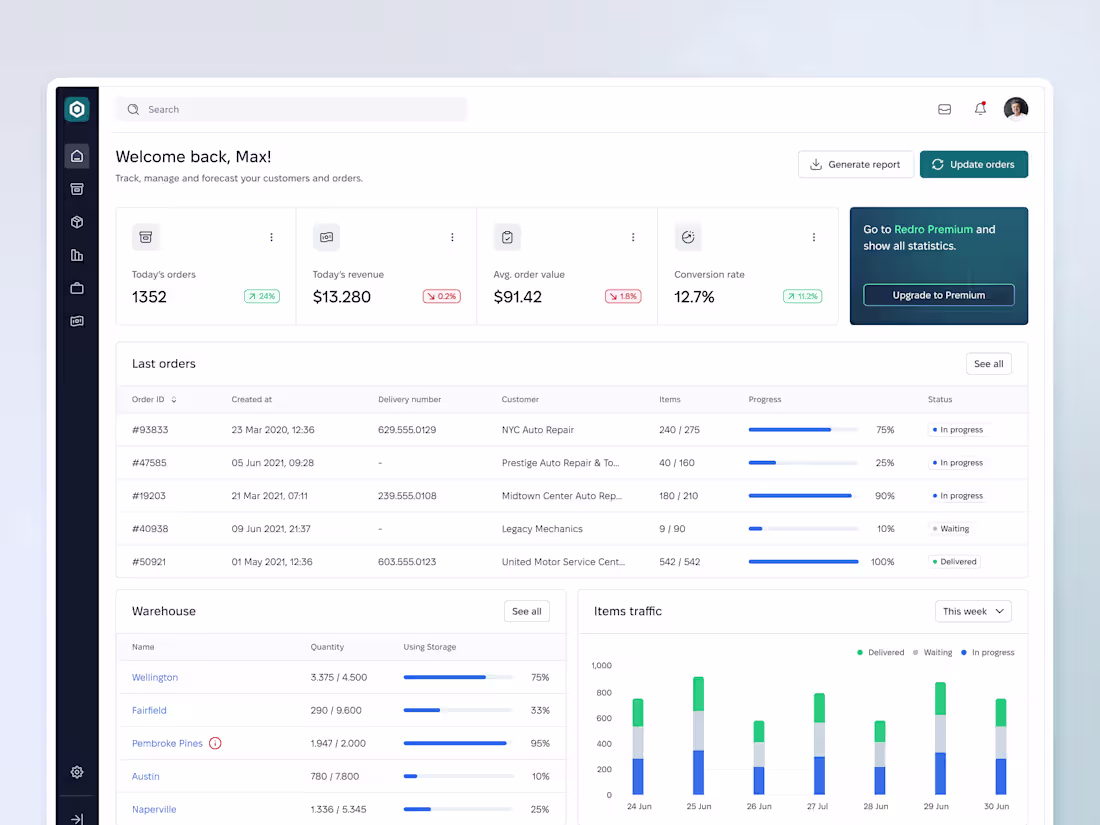Toggle the In progress legend in Items traffic
Image resolution: width=1100 pixels, height=825 pixels.
pos(988,652)
